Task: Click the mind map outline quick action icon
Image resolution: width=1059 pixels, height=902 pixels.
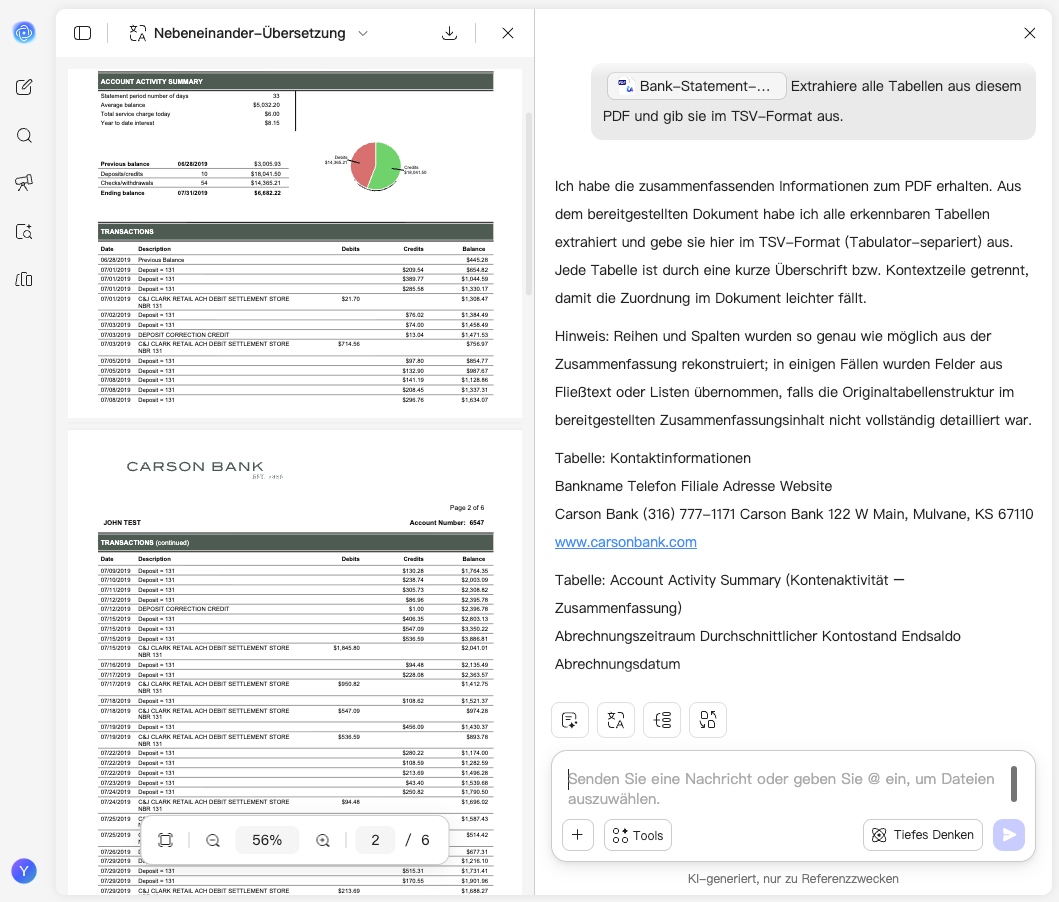Action: (x=662, y=720)
